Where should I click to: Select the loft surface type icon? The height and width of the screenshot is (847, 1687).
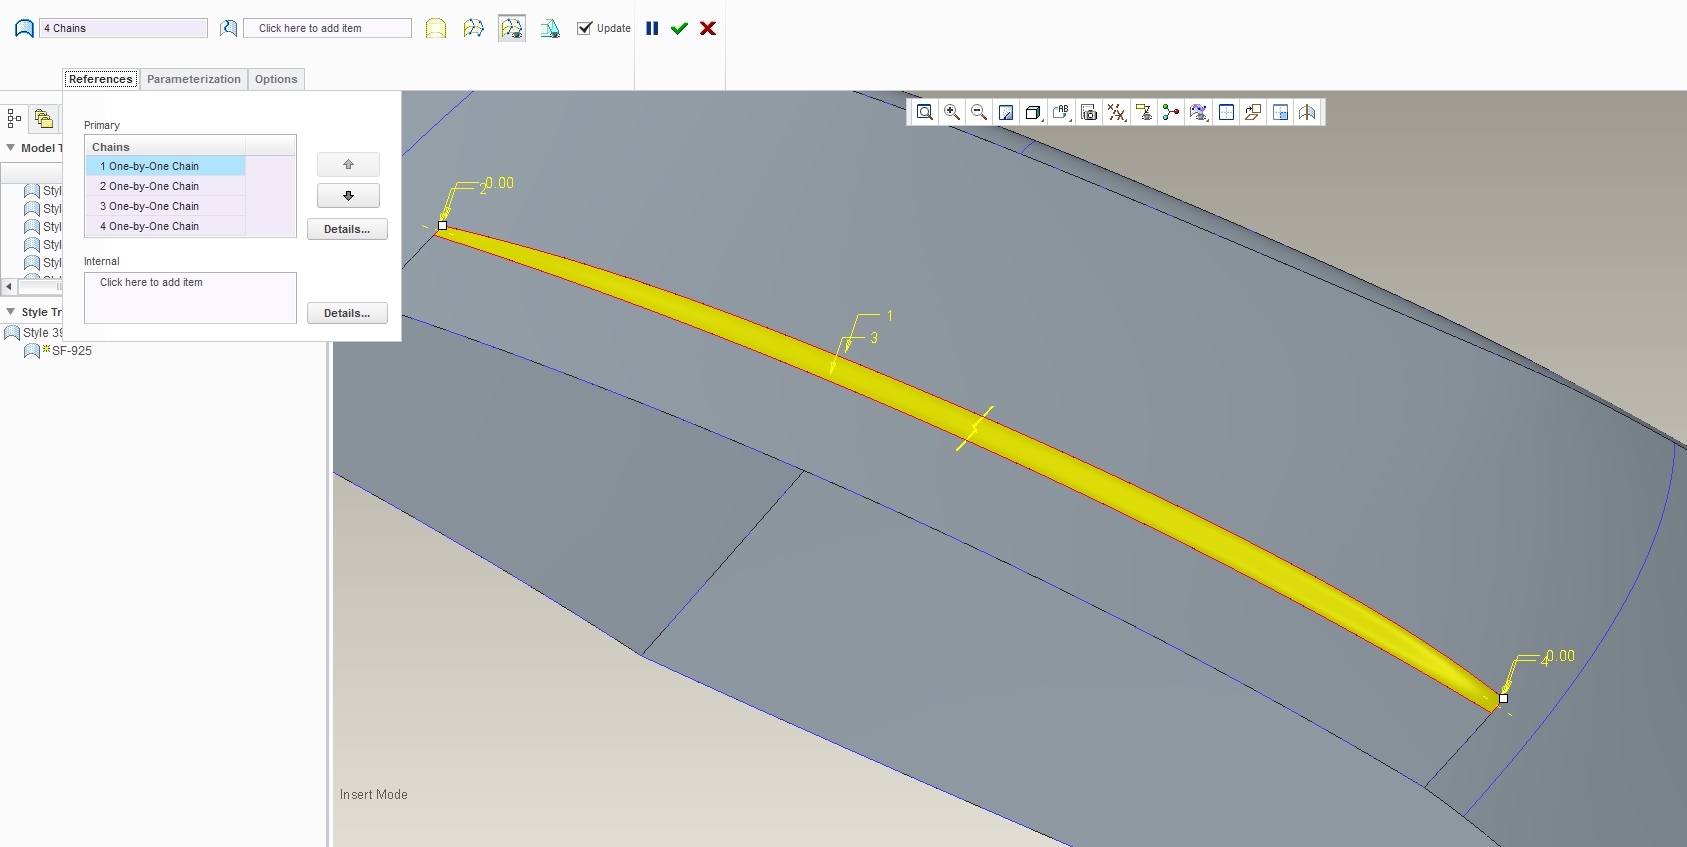pyautogui.click(x=474, y=28)
